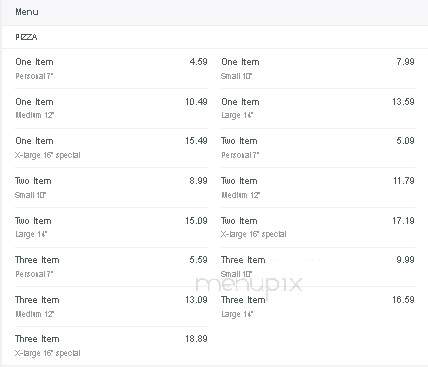Choose One Item Small 10" for 7.99

click(318, 69)
